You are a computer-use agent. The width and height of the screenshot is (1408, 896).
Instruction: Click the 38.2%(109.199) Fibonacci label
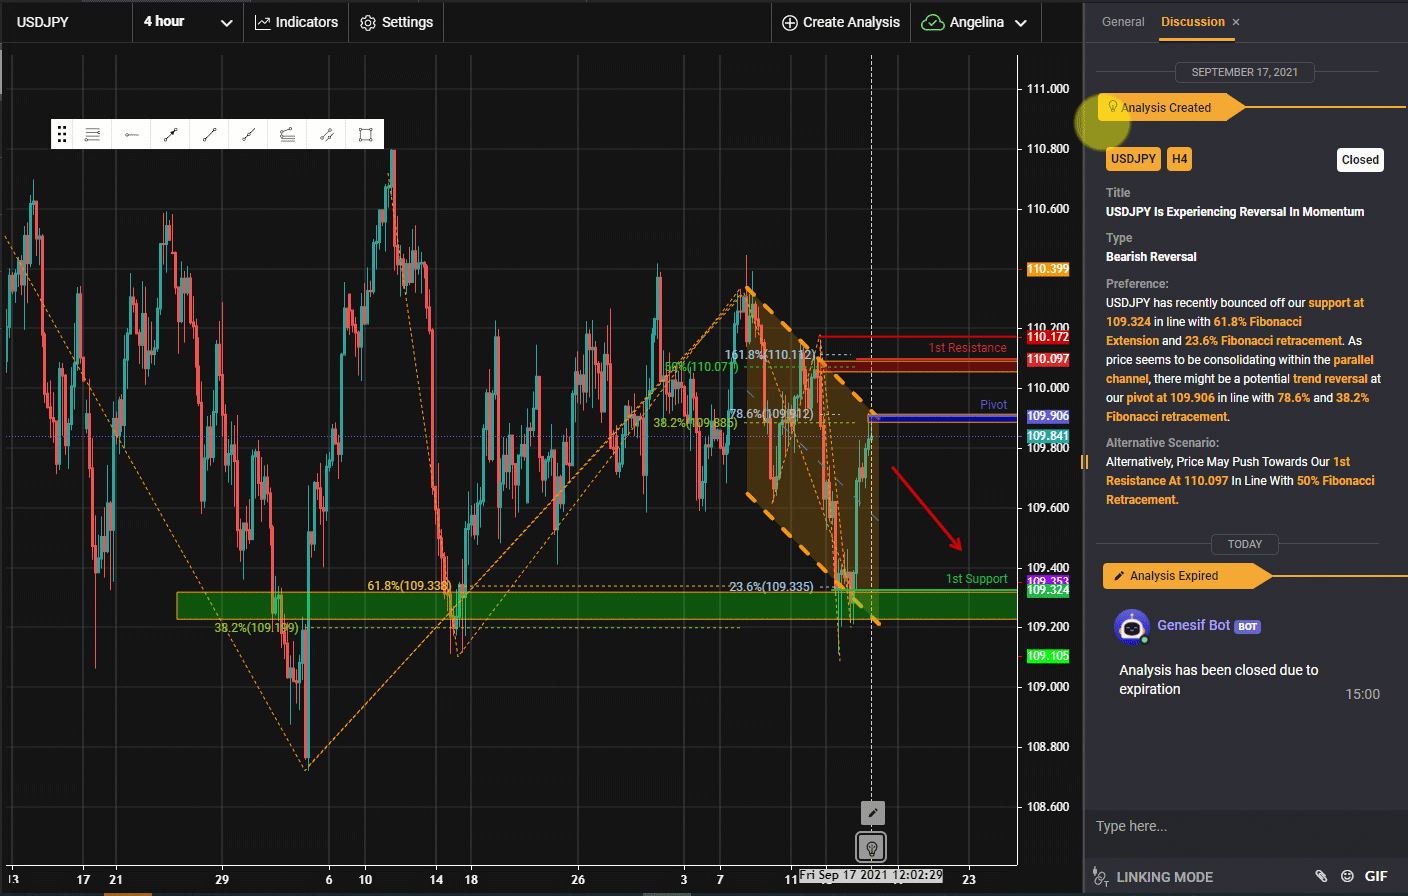pos(256,628)
